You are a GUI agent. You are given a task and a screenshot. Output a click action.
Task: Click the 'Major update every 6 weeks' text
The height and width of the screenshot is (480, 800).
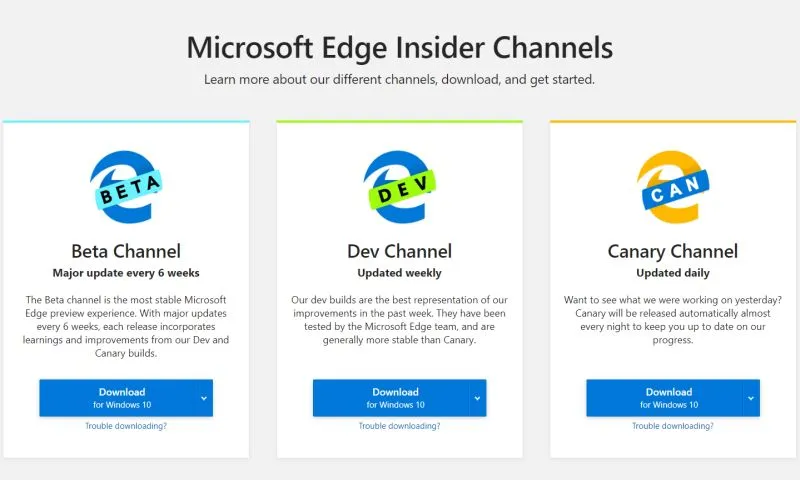tap(126, 272)
